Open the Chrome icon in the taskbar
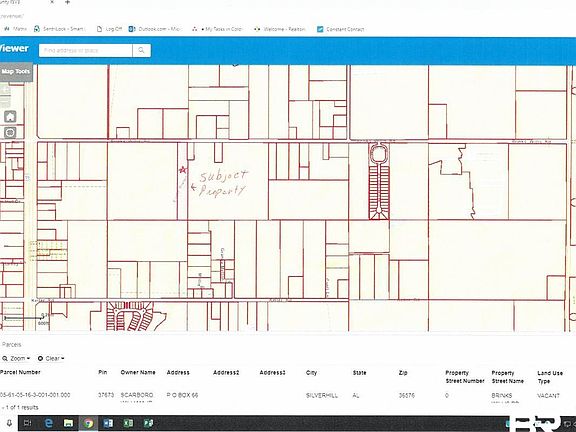The image size is (576, 432). click(x=88, y=423)
